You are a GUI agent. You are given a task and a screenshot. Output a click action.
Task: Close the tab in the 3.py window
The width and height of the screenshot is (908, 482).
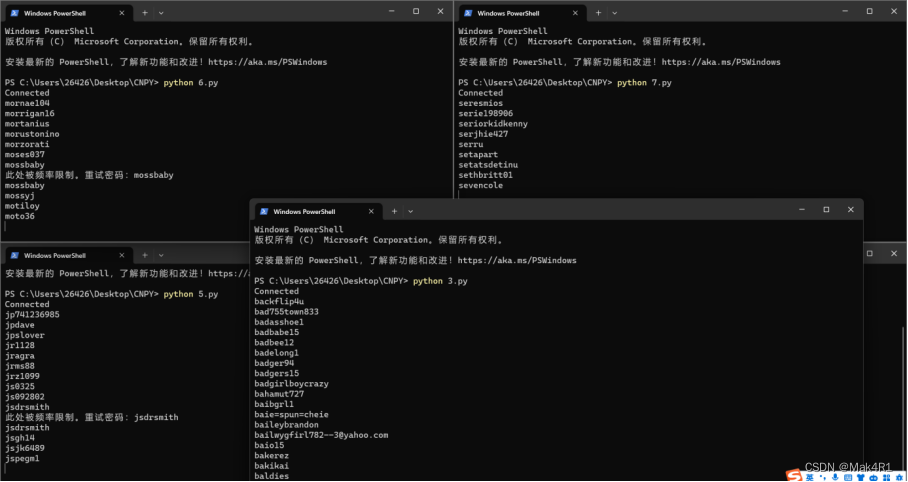[x=371, y=211]
